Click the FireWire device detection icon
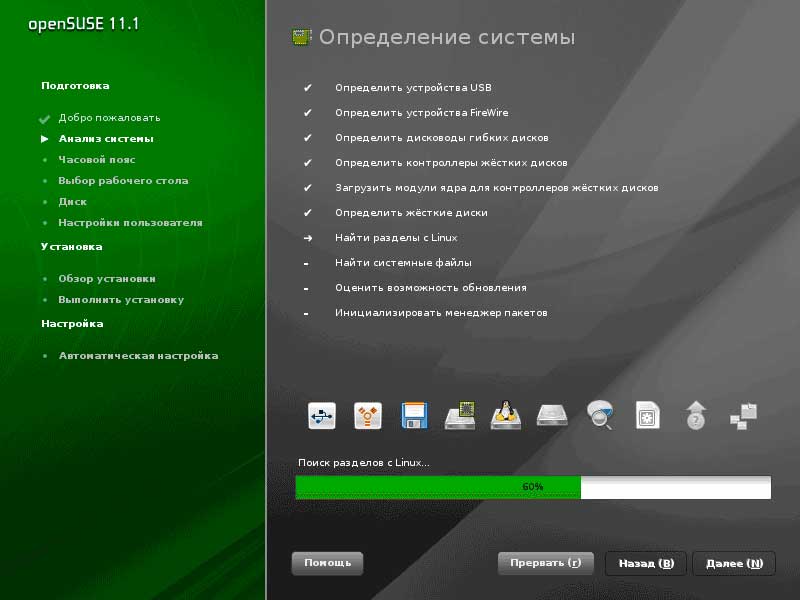The width and height of the screenshot is (800, 600). [368, 415]
